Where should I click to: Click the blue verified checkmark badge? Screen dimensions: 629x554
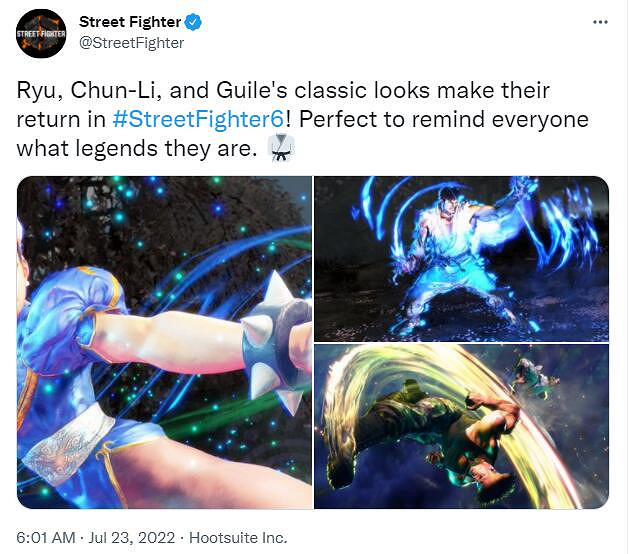[193, 22]
